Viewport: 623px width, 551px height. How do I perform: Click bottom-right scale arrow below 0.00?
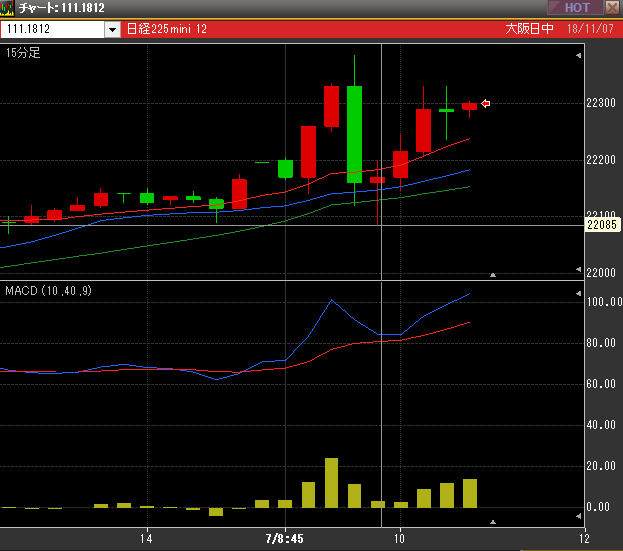click(578, 516)
